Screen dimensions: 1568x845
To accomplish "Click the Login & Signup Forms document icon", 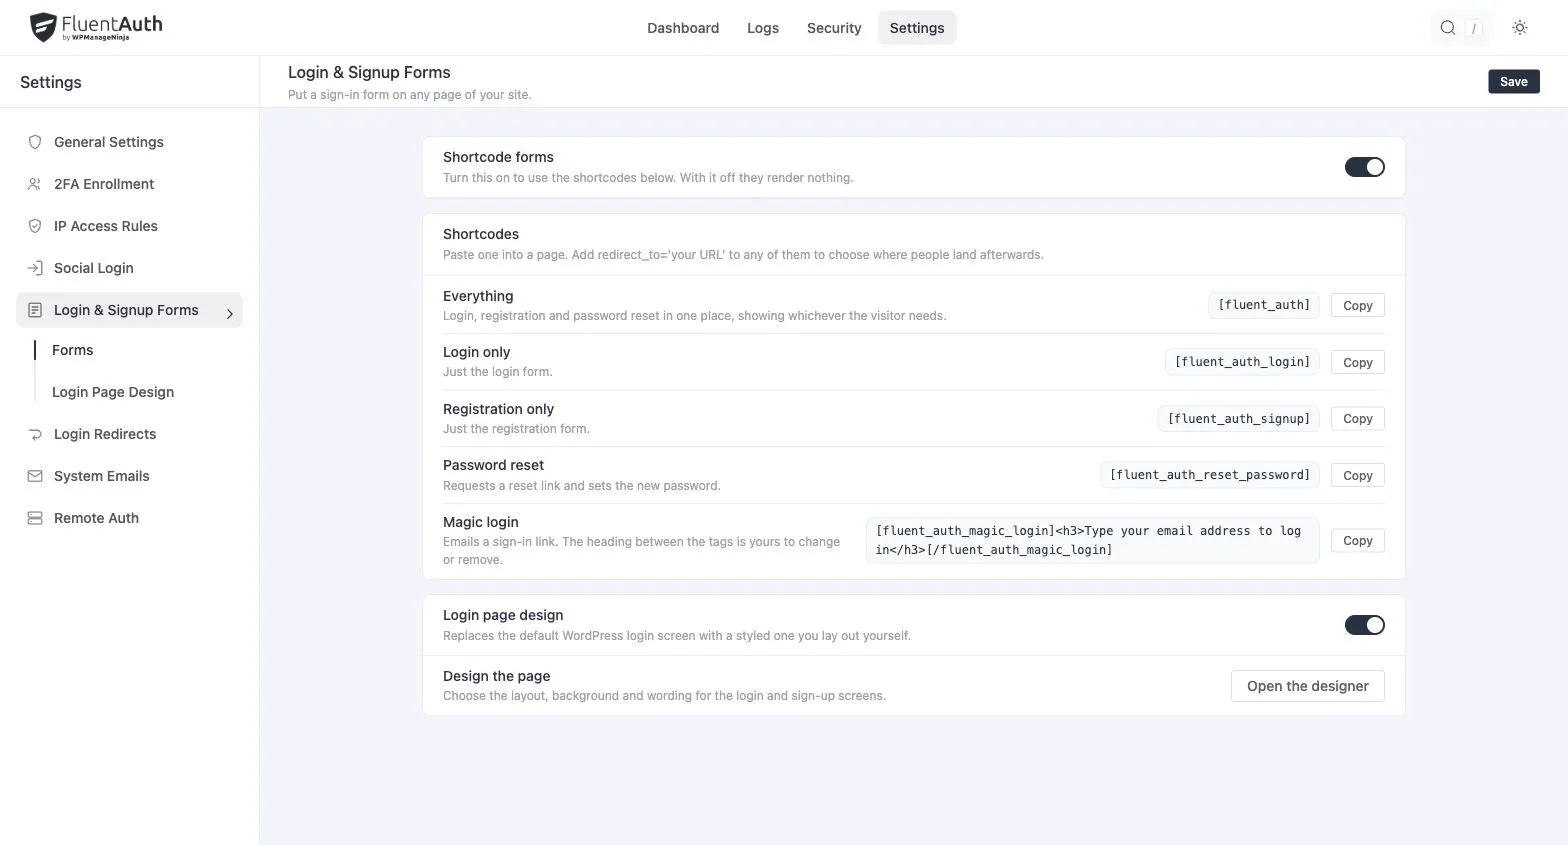I will click(35, 310).
